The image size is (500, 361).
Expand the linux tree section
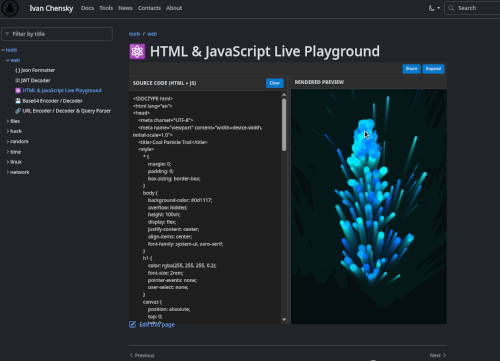tap(14, 162)
